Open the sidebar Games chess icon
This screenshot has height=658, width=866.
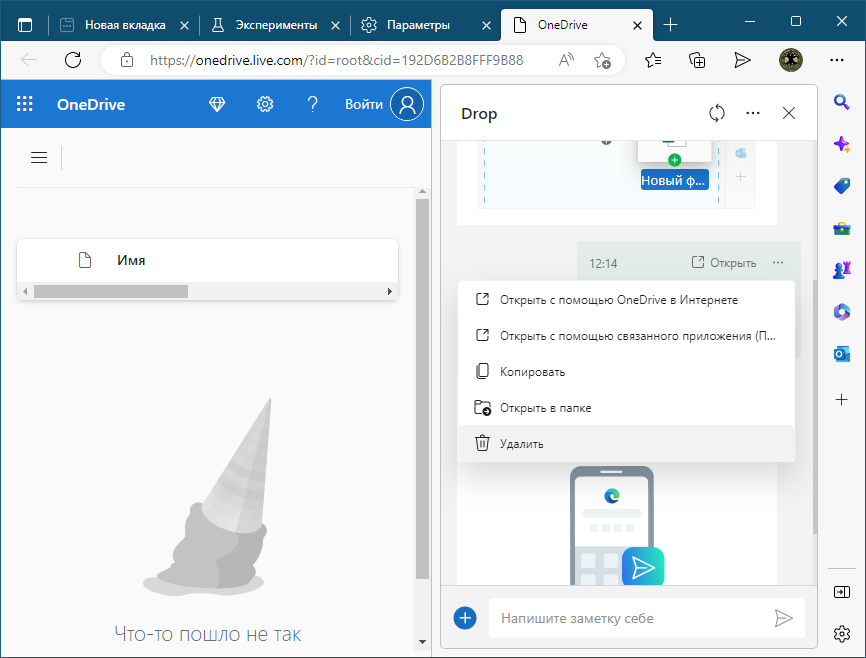point(841,270)
